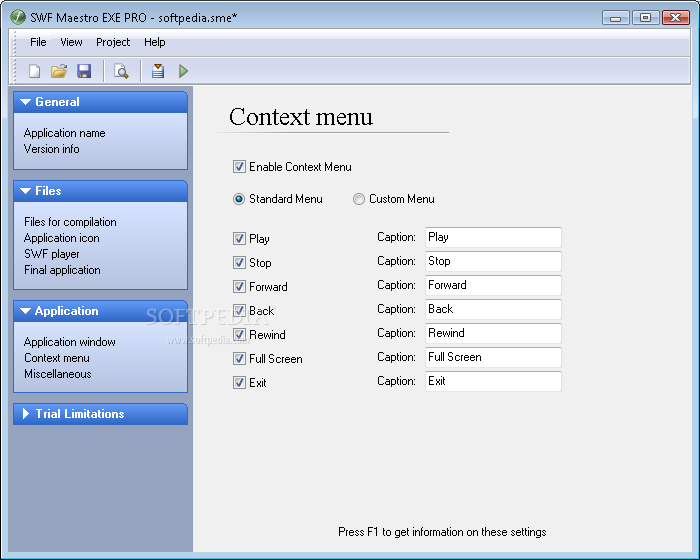Open the File menu

[38, 42]
